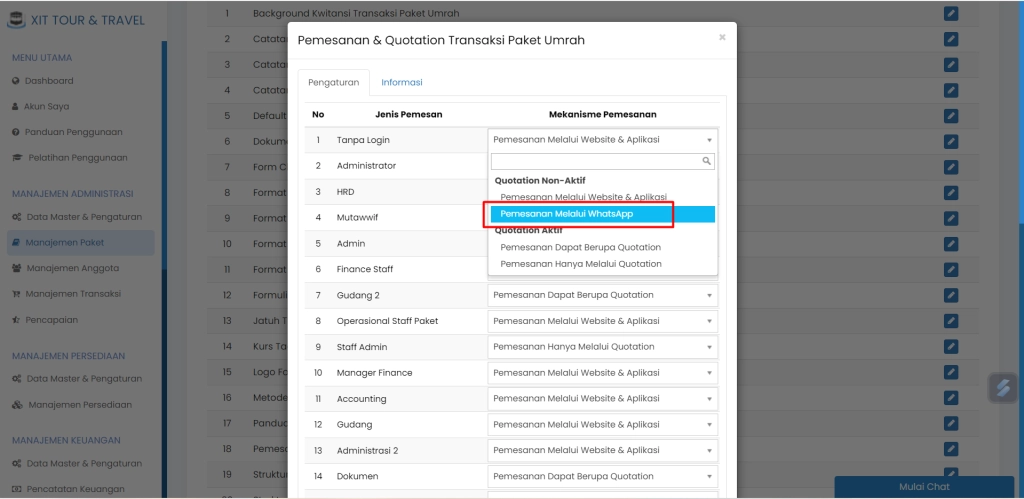The image size is (1024, 499).
Task: Click the floating blue widget icon at right edge
Action: pos(1002,388)
